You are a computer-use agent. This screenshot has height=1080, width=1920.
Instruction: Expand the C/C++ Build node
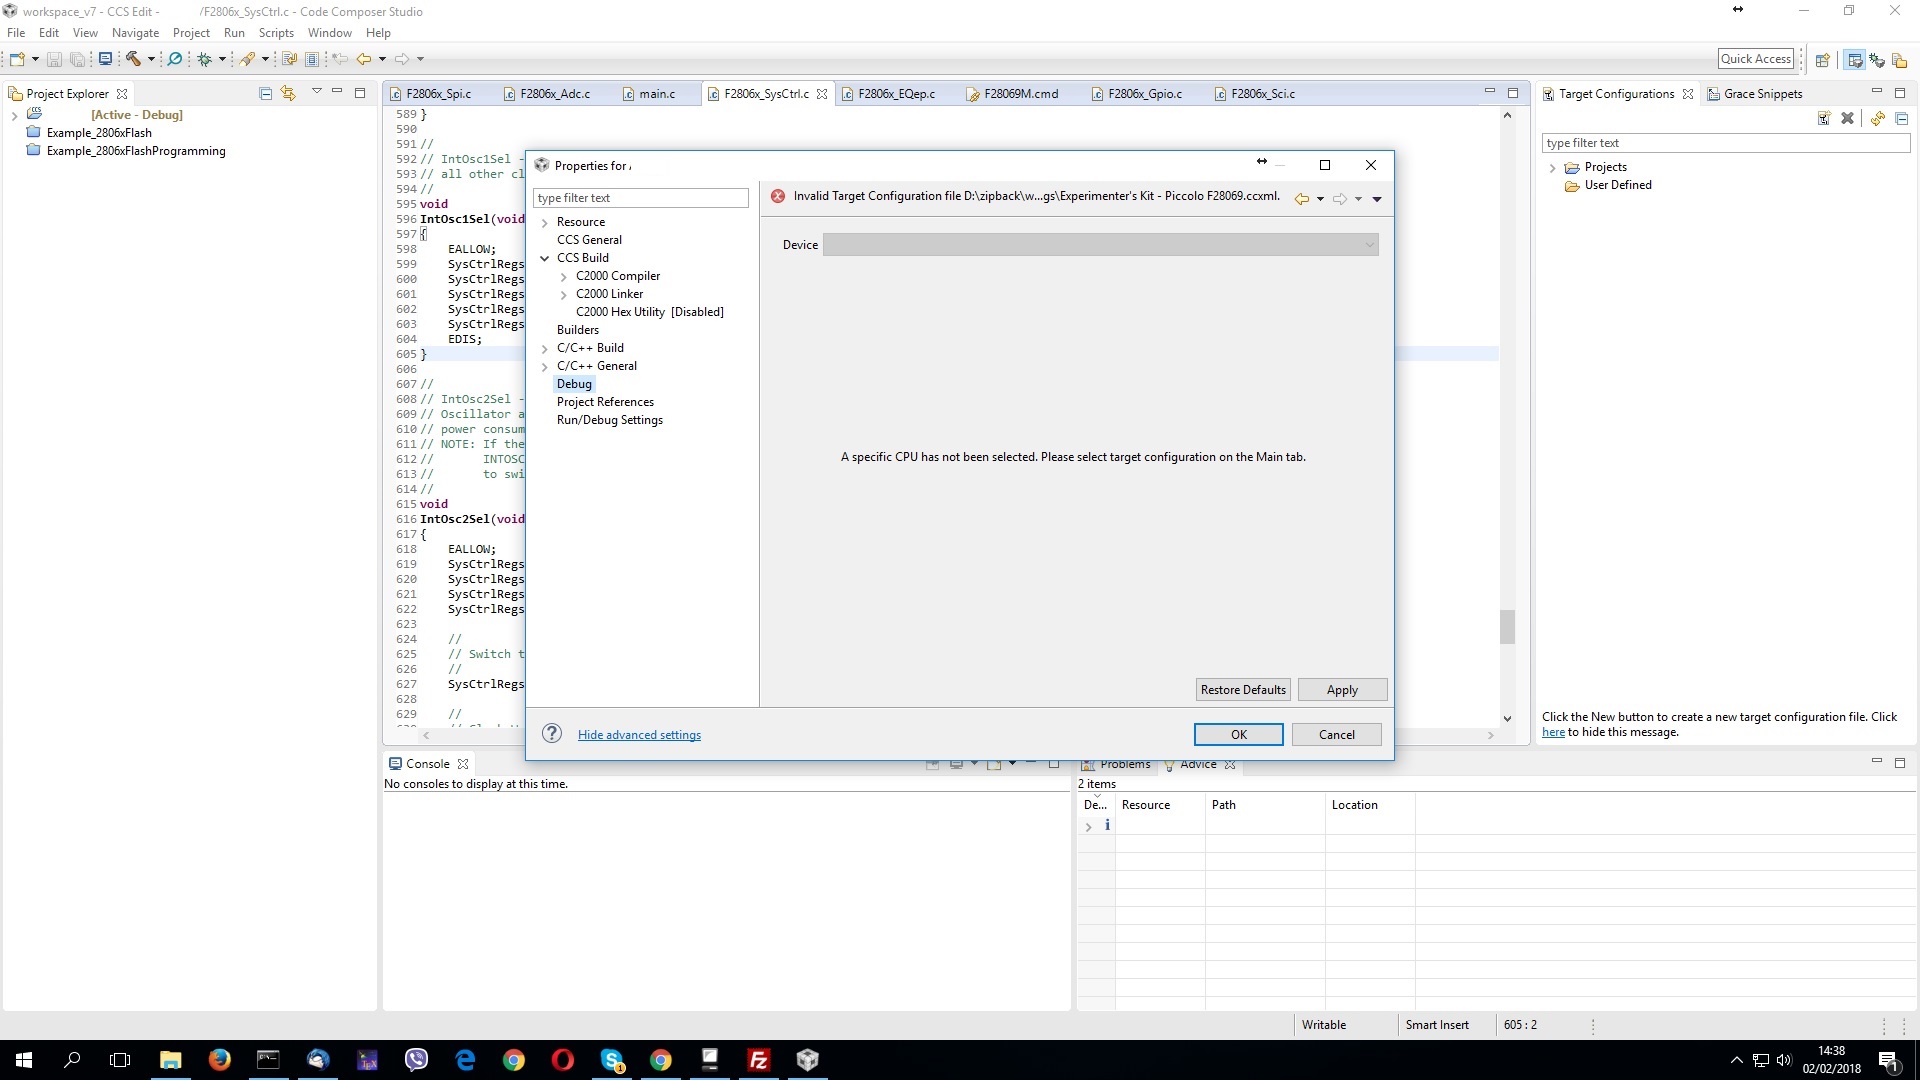click(545, 349)
